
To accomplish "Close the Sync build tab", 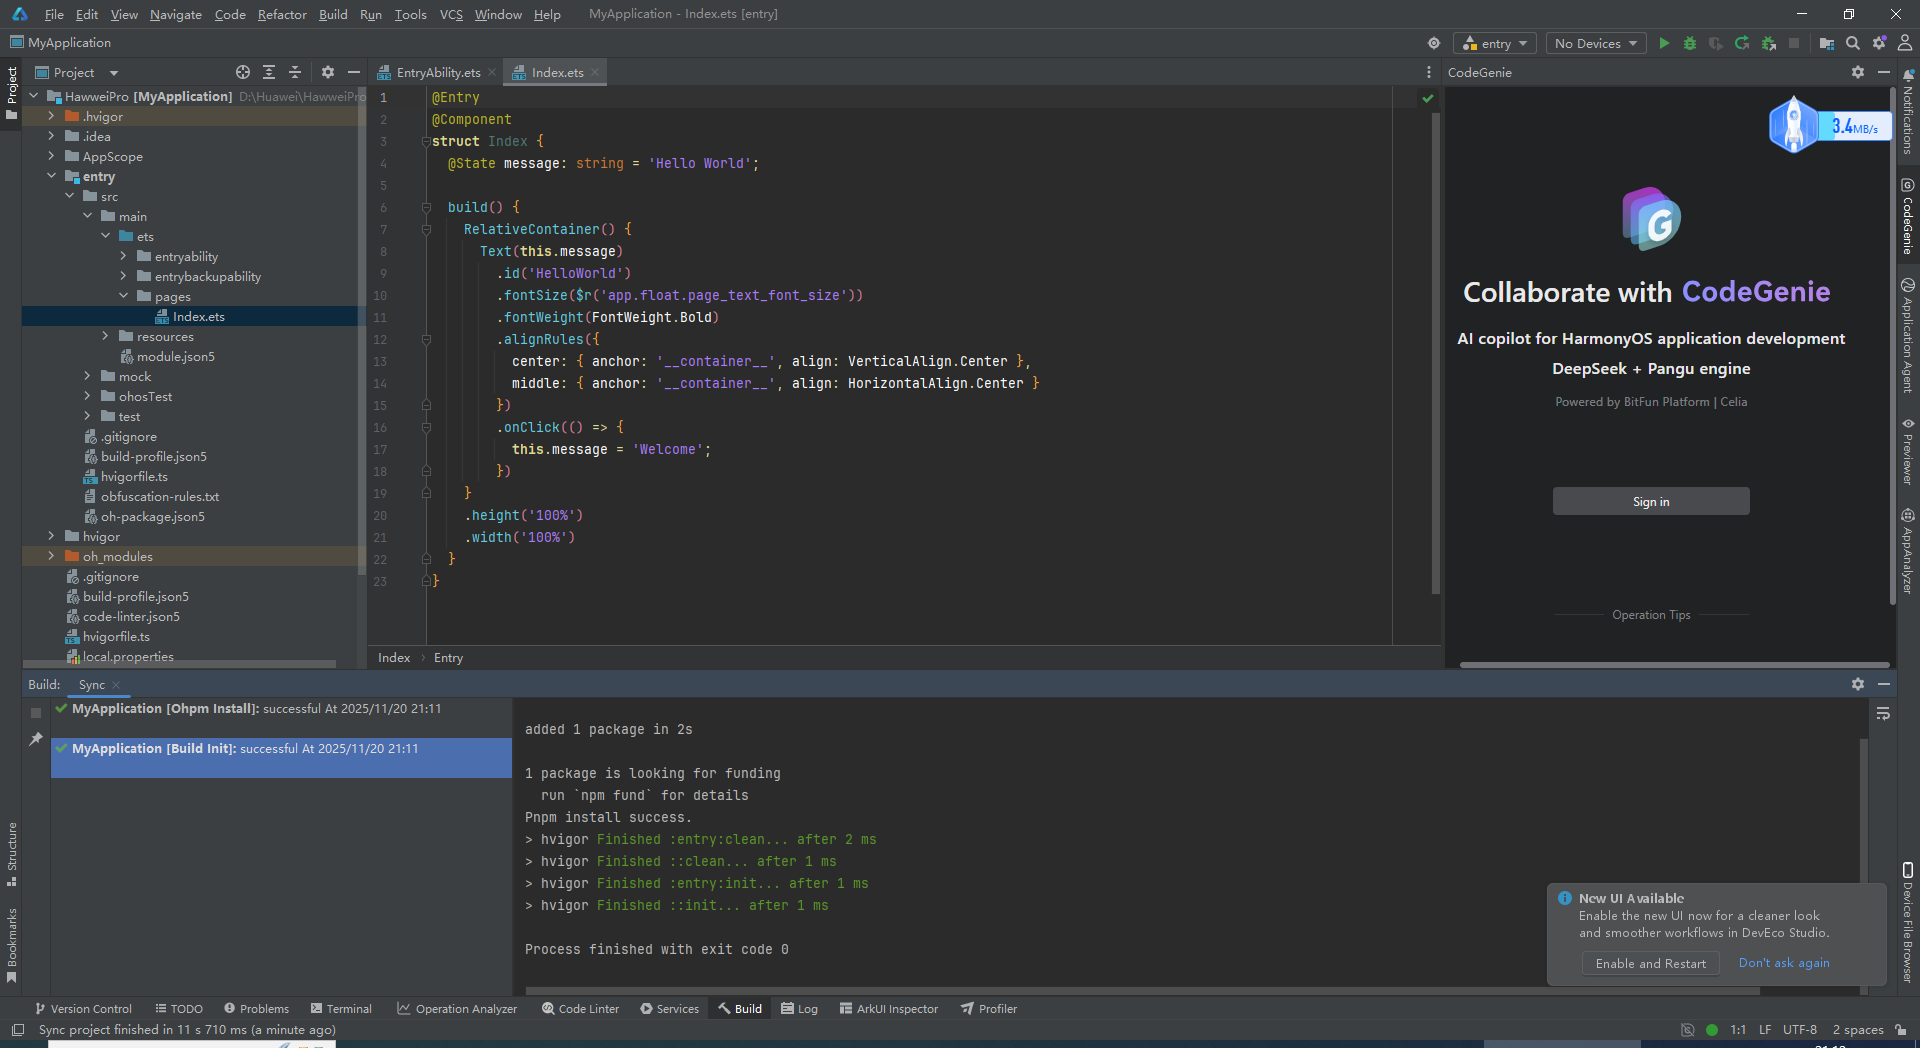I will click(x=116, y=685).
